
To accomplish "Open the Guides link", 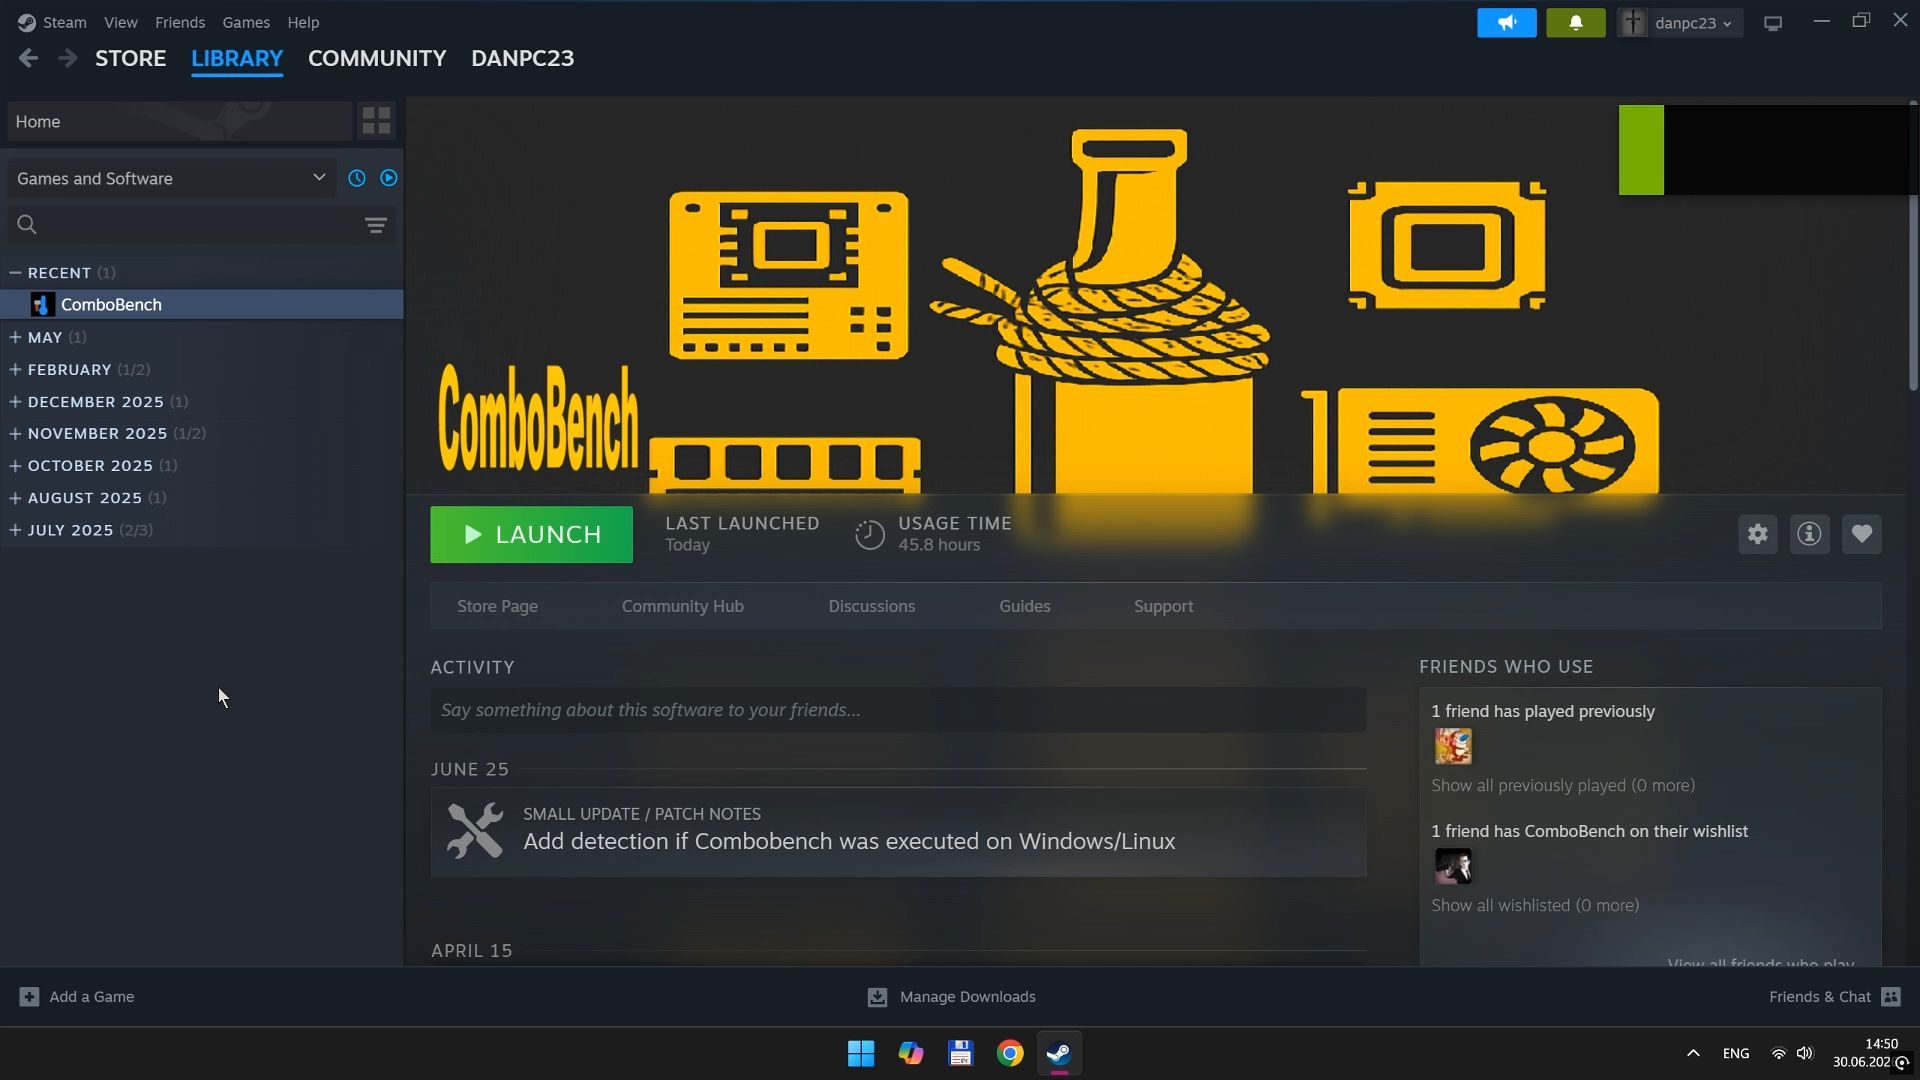I will pos(1025,606).
